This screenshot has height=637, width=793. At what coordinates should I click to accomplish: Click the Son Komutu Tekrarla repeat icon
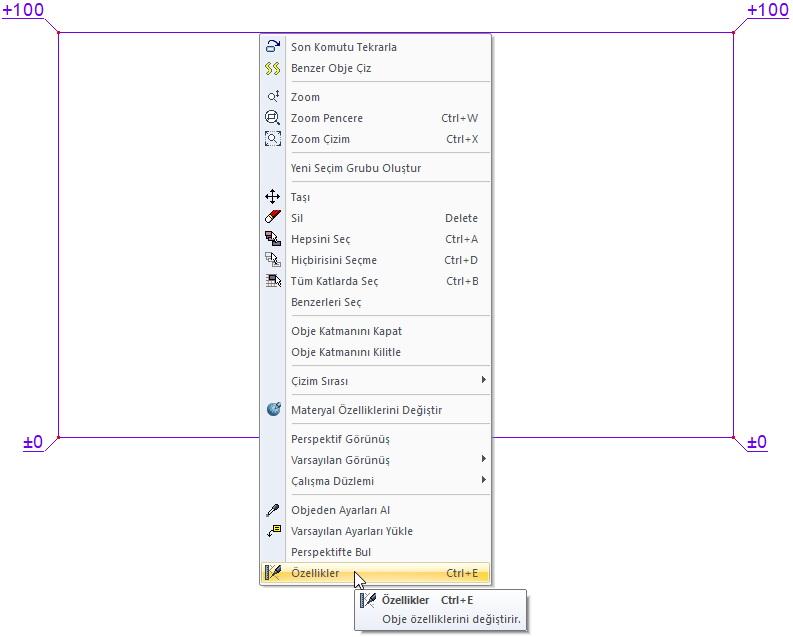click(273, 47)
